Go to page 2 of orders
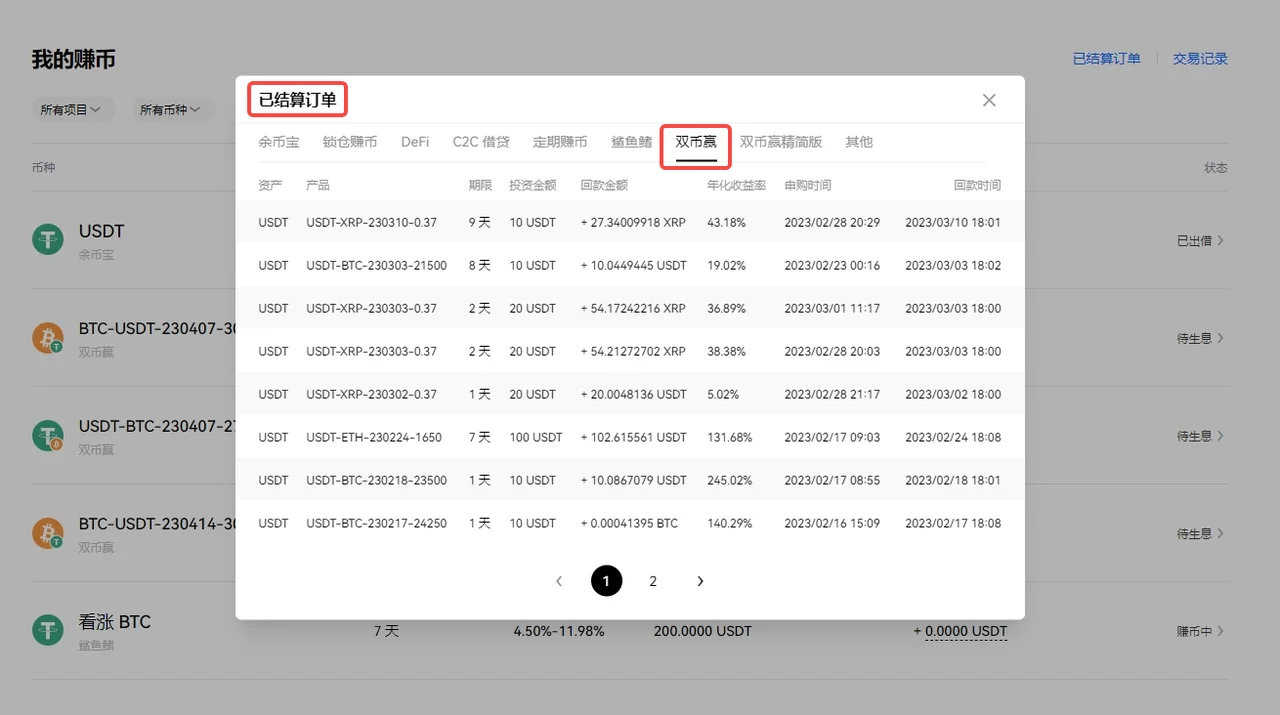The width and height of the screenshot is (1280, 715). pyautogui.click(x=653, y=581)
